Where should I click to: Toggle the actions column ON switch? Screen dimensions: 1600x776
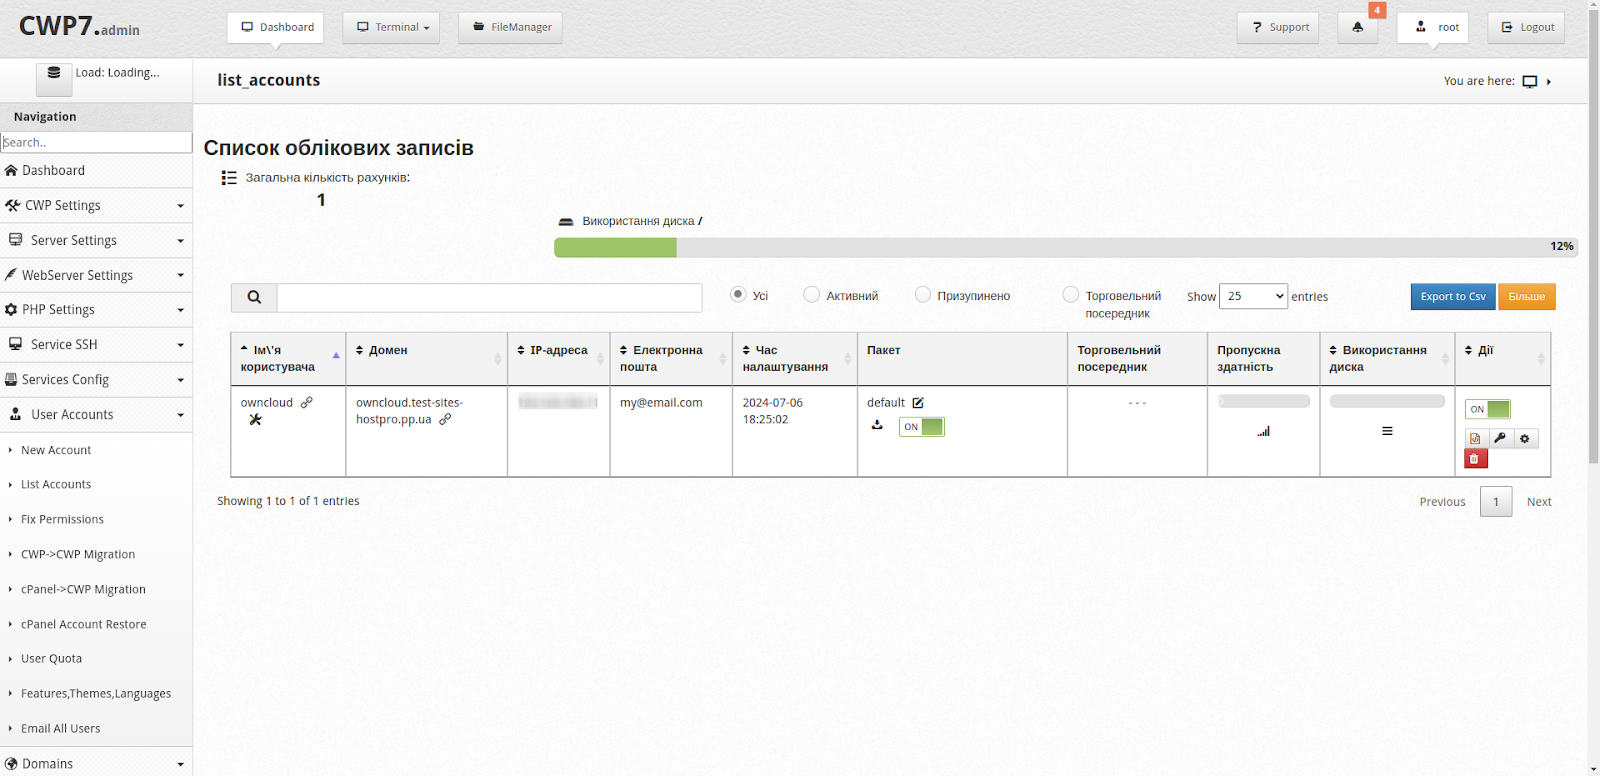[x=1488, y=409]
